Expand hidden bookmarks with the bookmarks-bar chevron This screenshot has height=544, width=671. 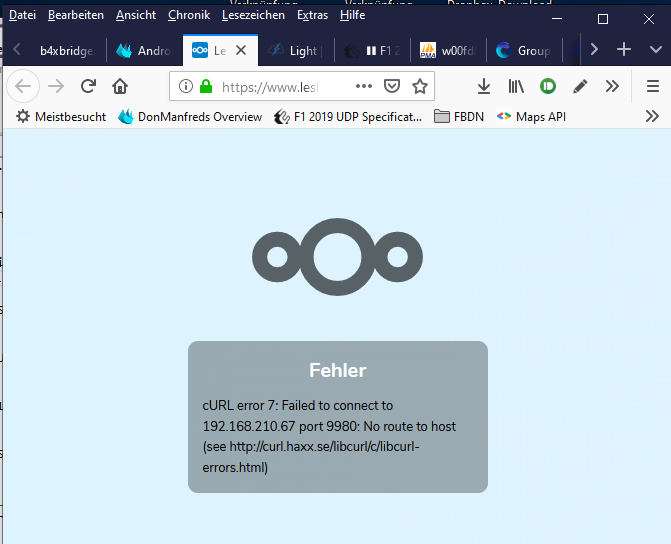pos(652,117)
